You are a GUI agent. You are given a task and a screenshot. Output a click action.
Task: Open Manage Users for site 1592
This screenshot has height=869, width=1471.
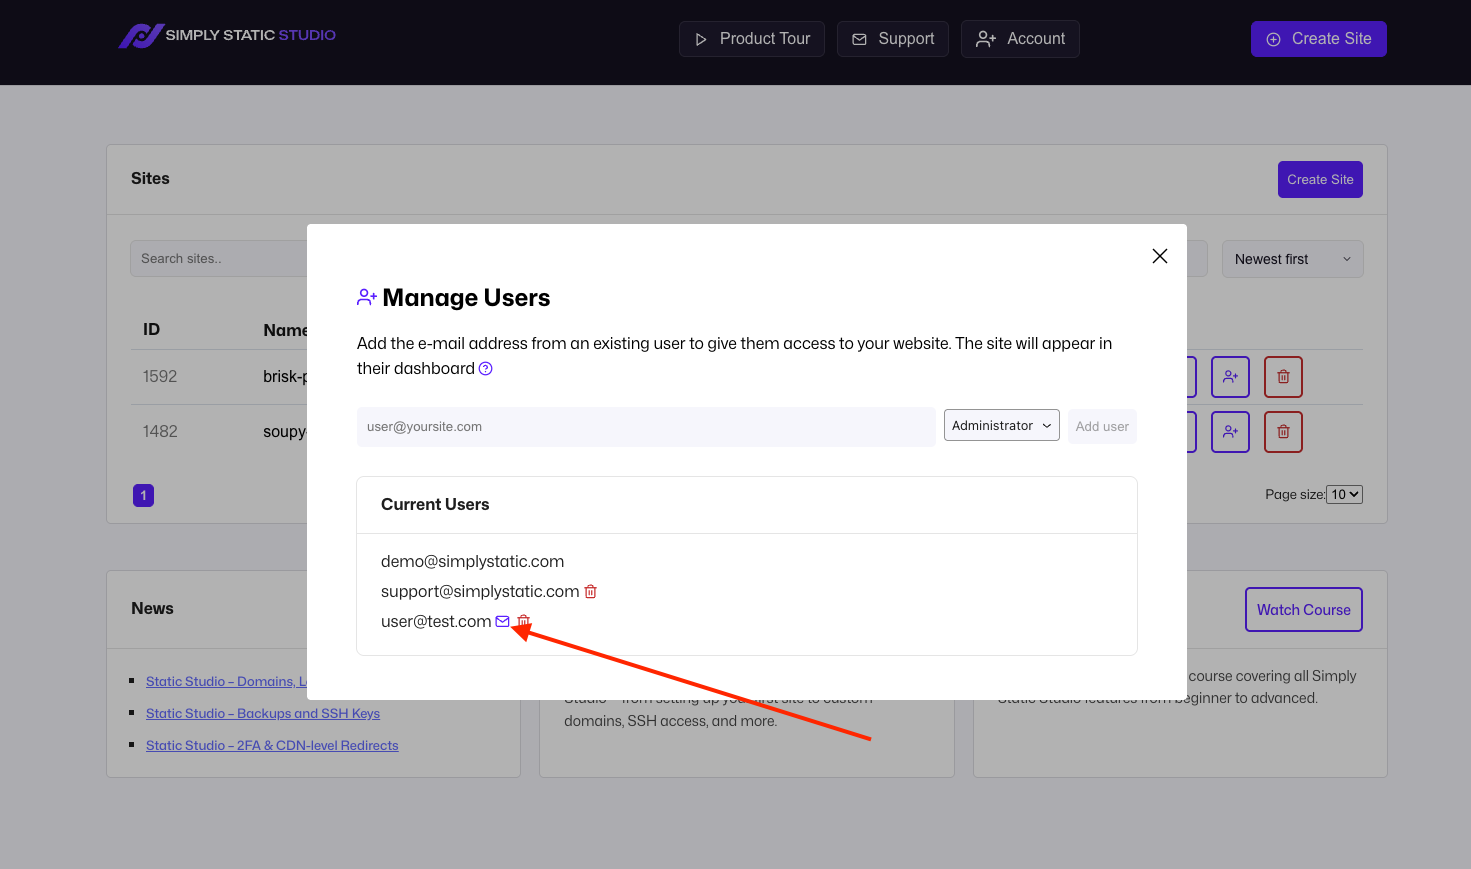(x=1230, y=377)
